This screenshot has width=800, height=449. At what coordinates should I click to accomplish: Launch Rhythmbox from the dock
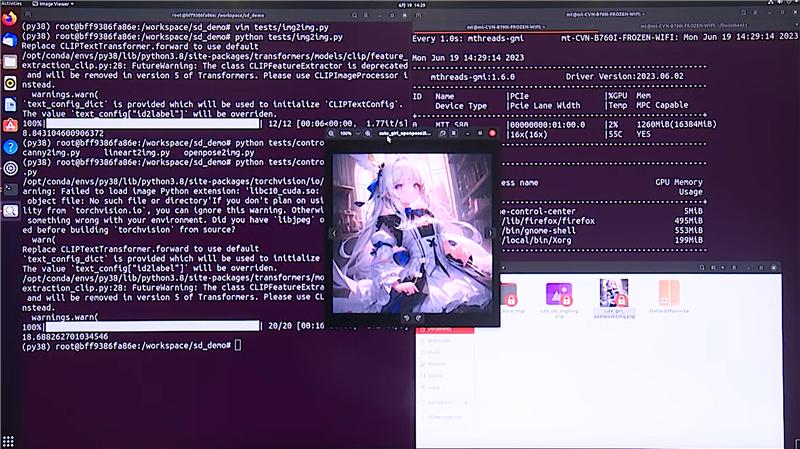[10, 83]
